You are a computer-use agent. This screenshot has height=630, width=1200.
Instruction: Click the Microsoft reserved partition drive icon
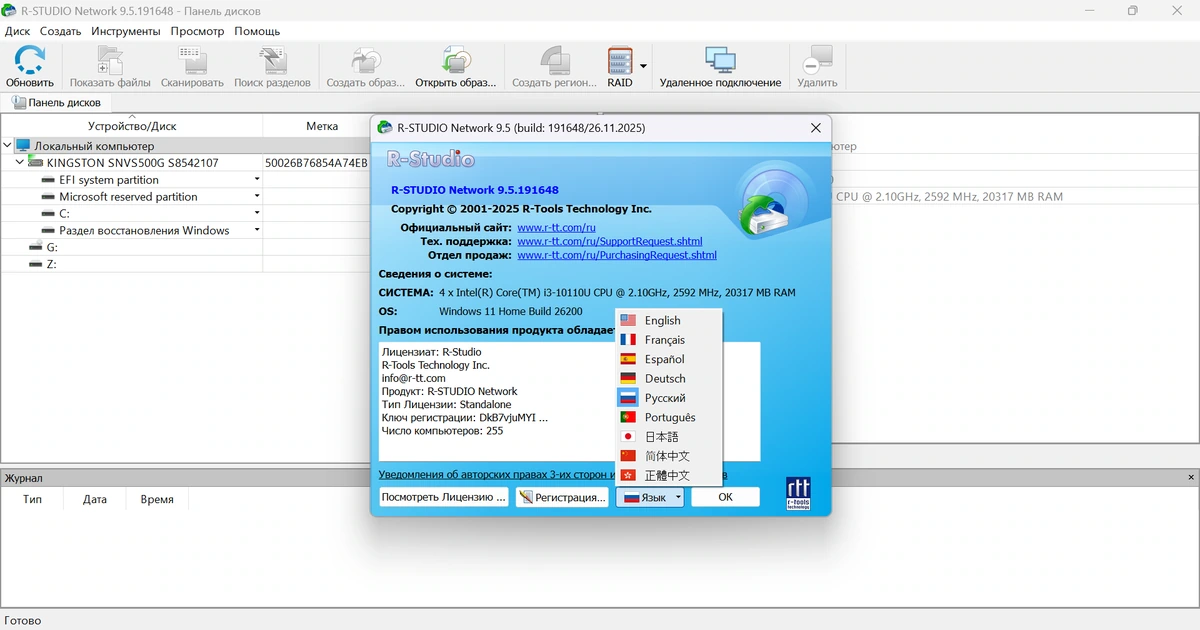point(49,197)
